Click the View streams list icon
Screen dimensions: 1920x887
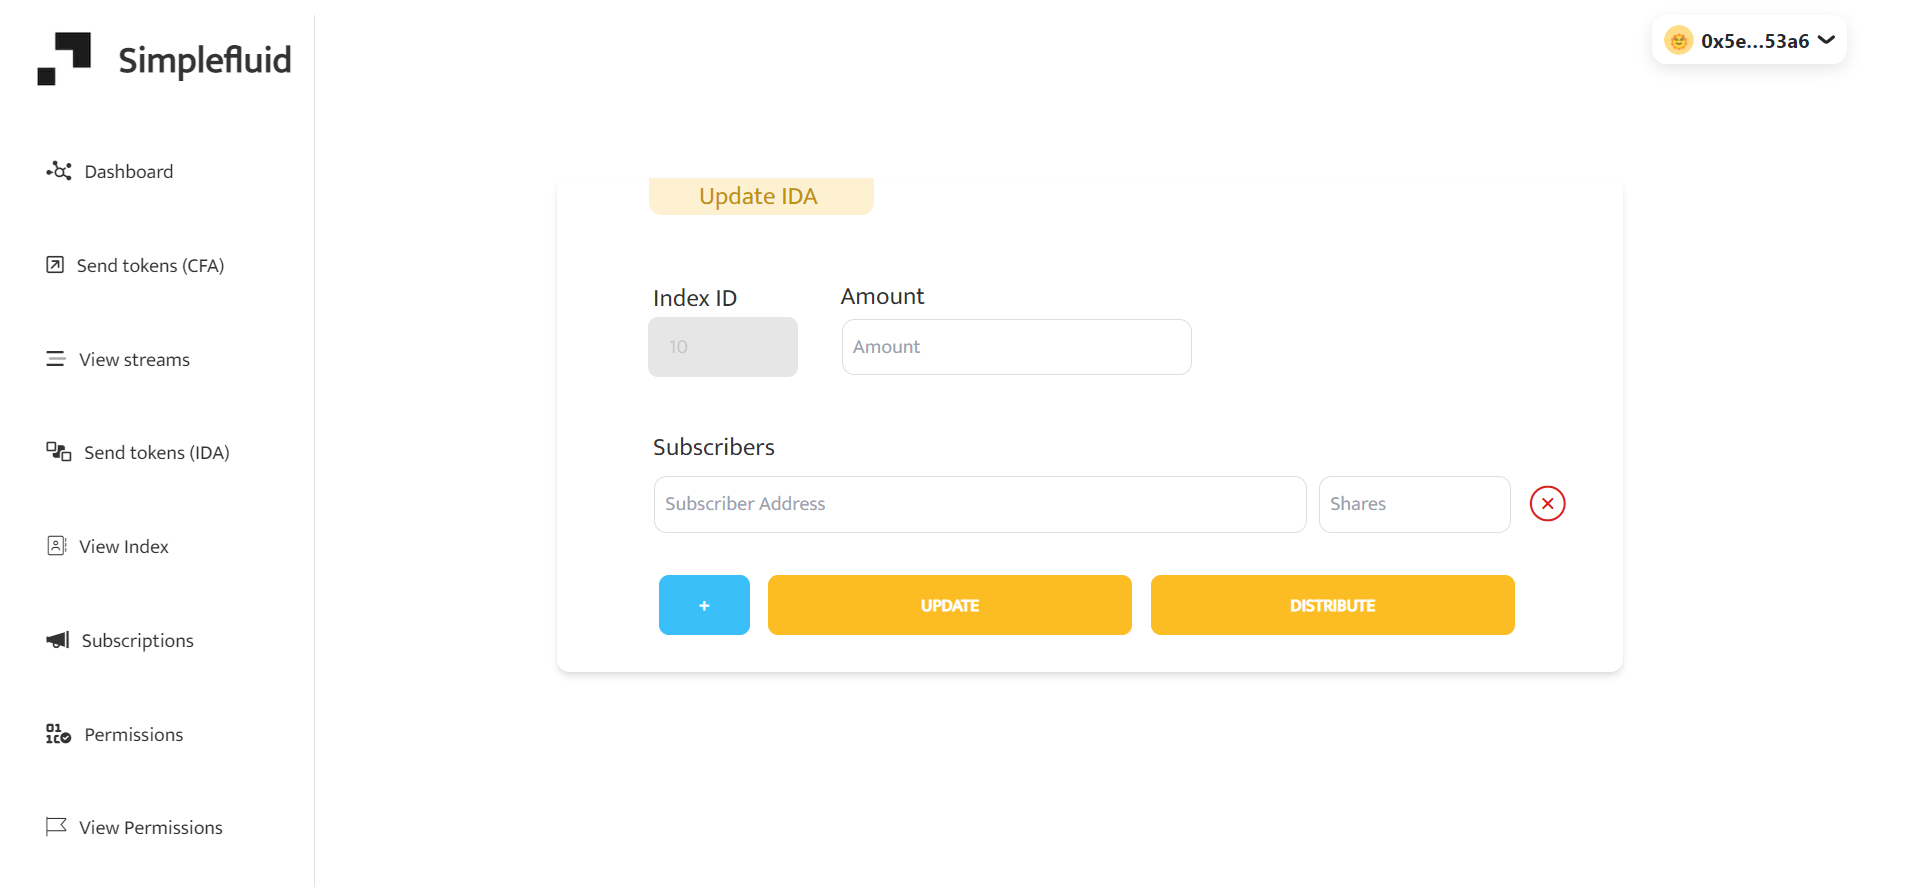(56, 359)
